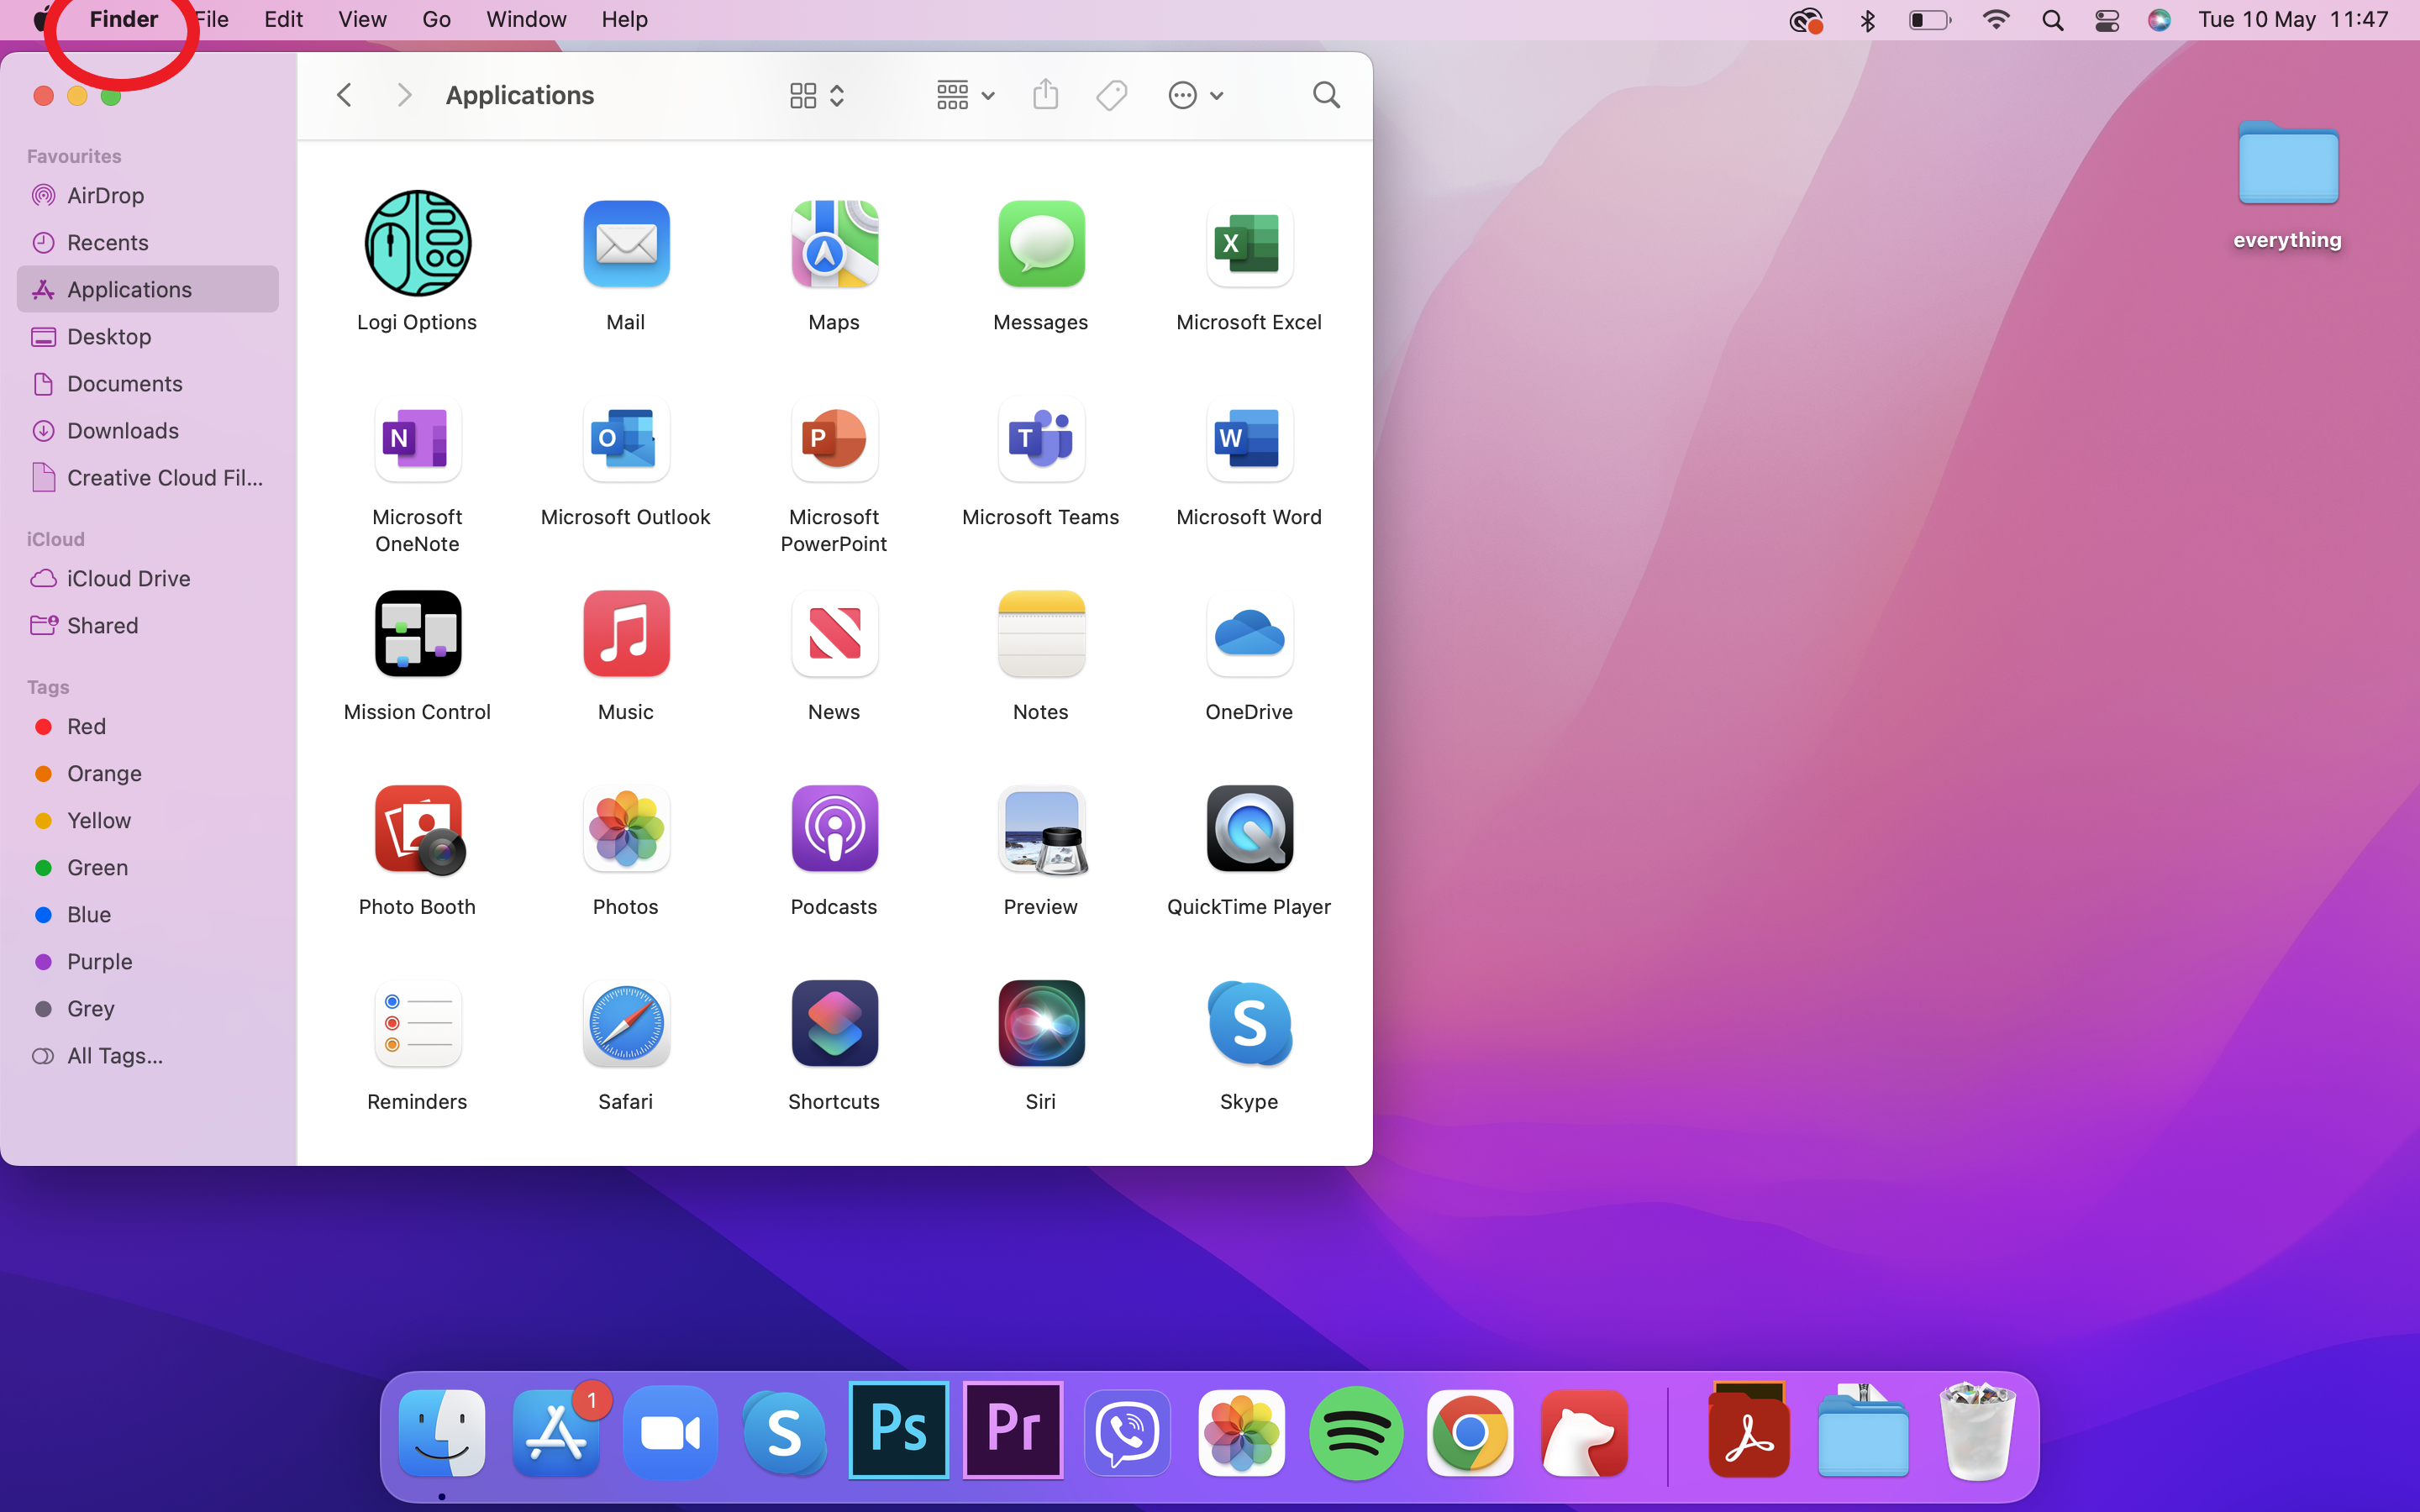Click the Finder window search magnifier

tap(1326, 95)
